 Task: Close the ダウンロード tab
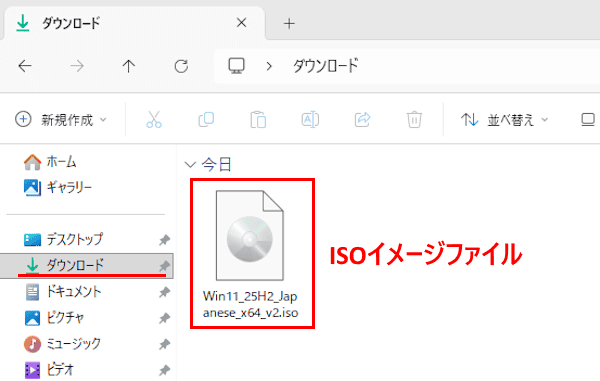pyautogui.click(x=241, y=23)
